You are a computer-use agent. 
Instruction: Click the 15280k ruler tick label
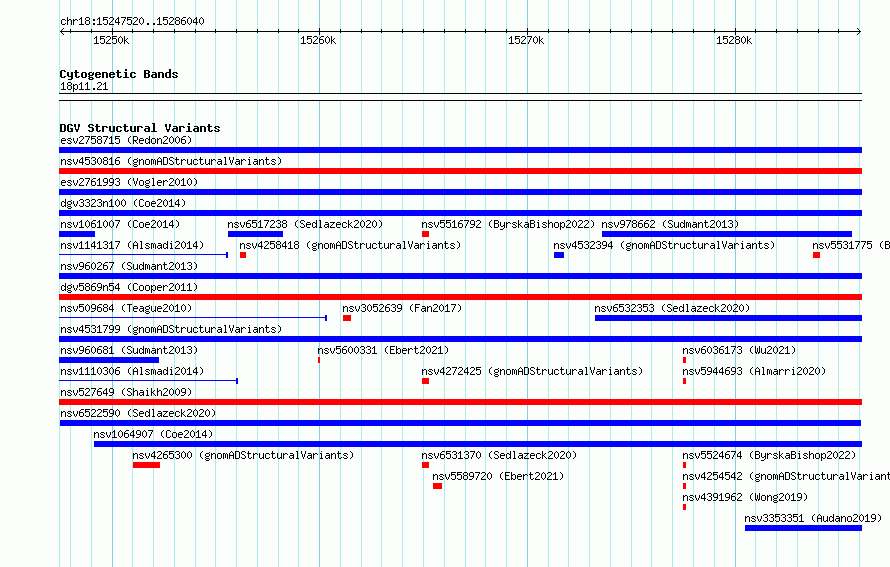point(734,40)
